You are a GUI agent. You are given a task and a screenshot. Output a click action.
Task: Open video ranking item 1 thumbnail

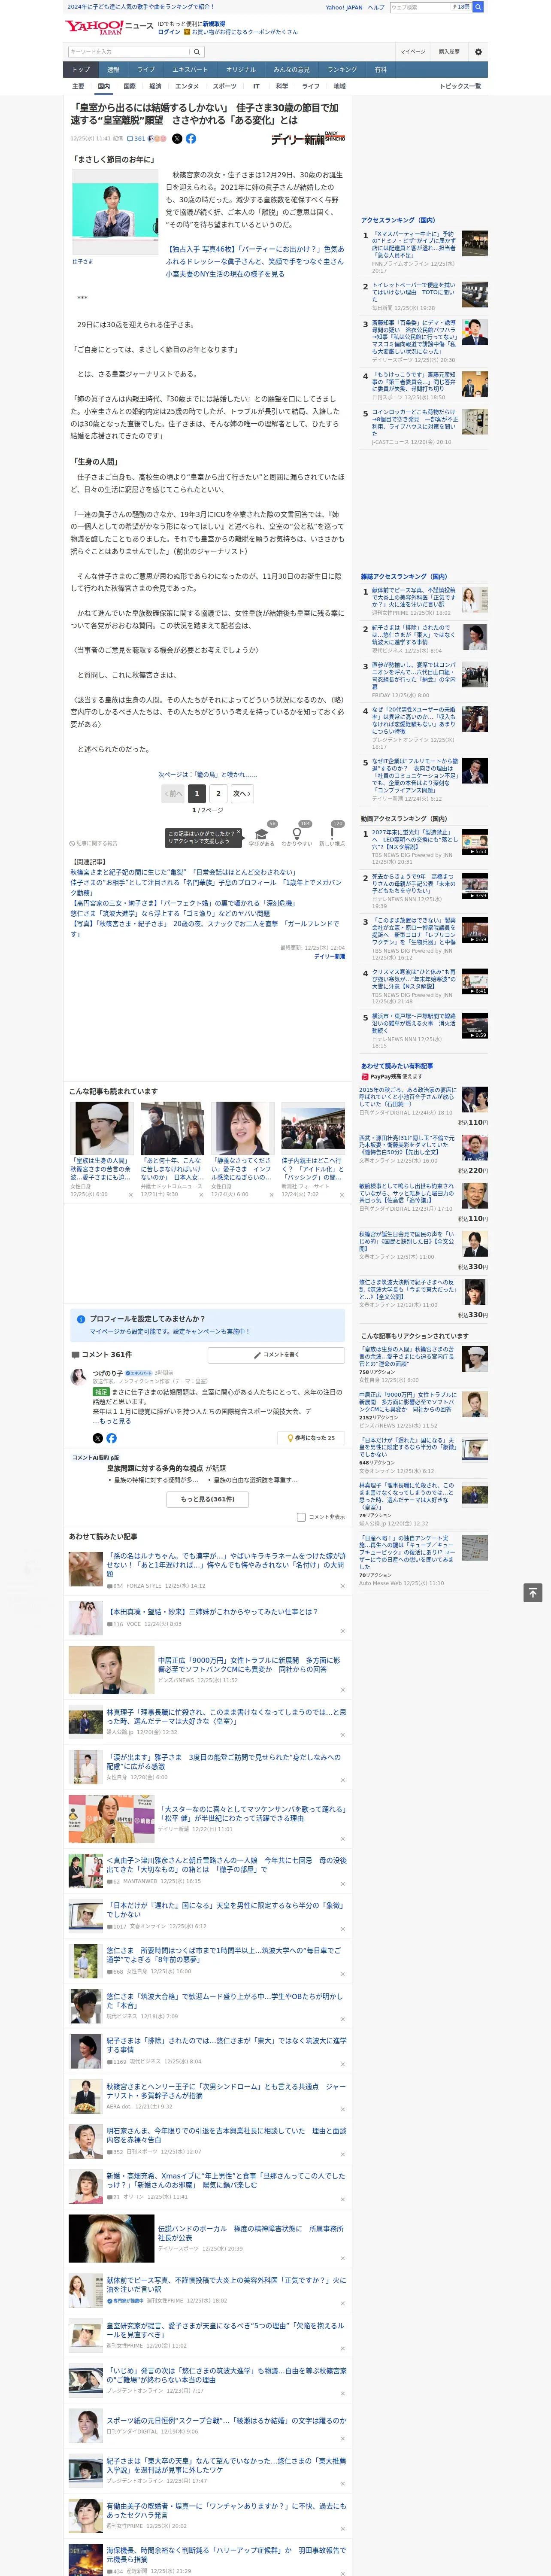point(475,842)
